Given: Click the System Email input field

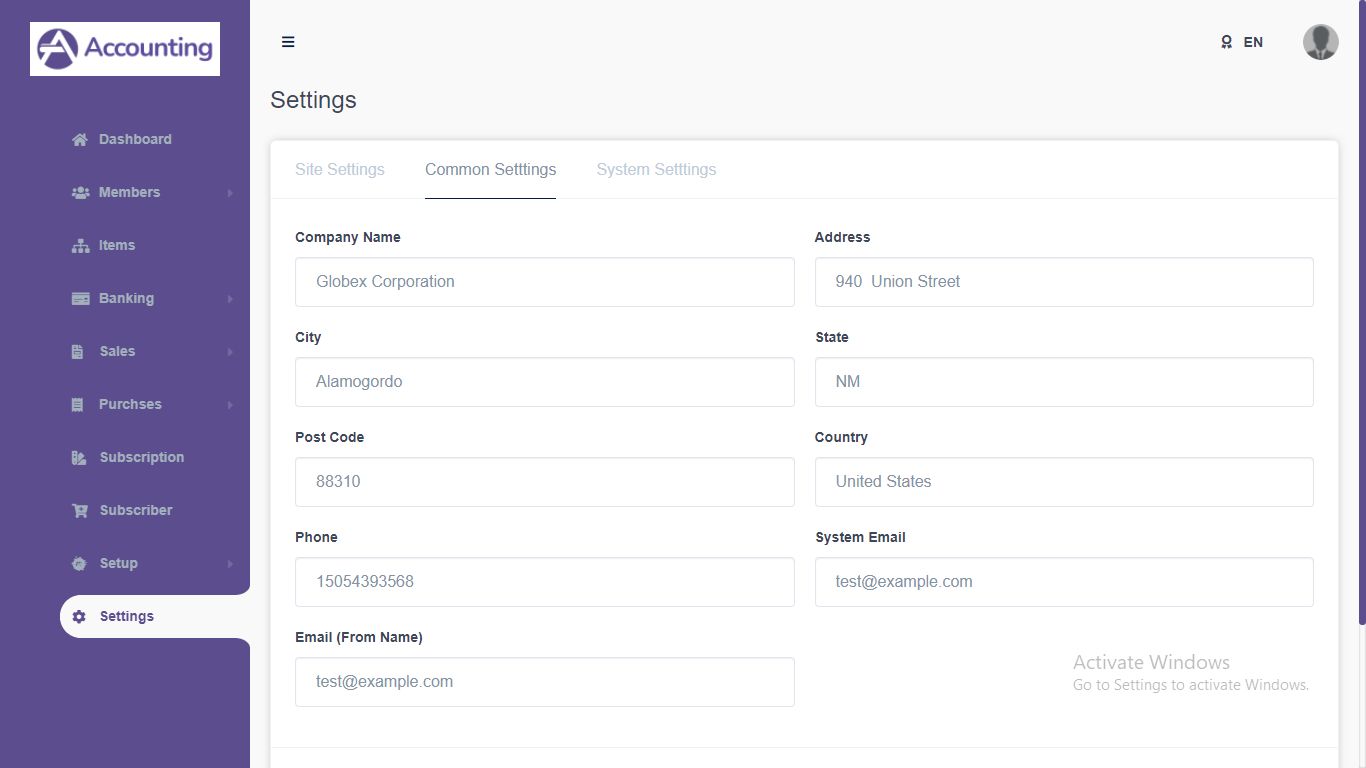Looking at the screenshot, I should [x=1064, y=582].
